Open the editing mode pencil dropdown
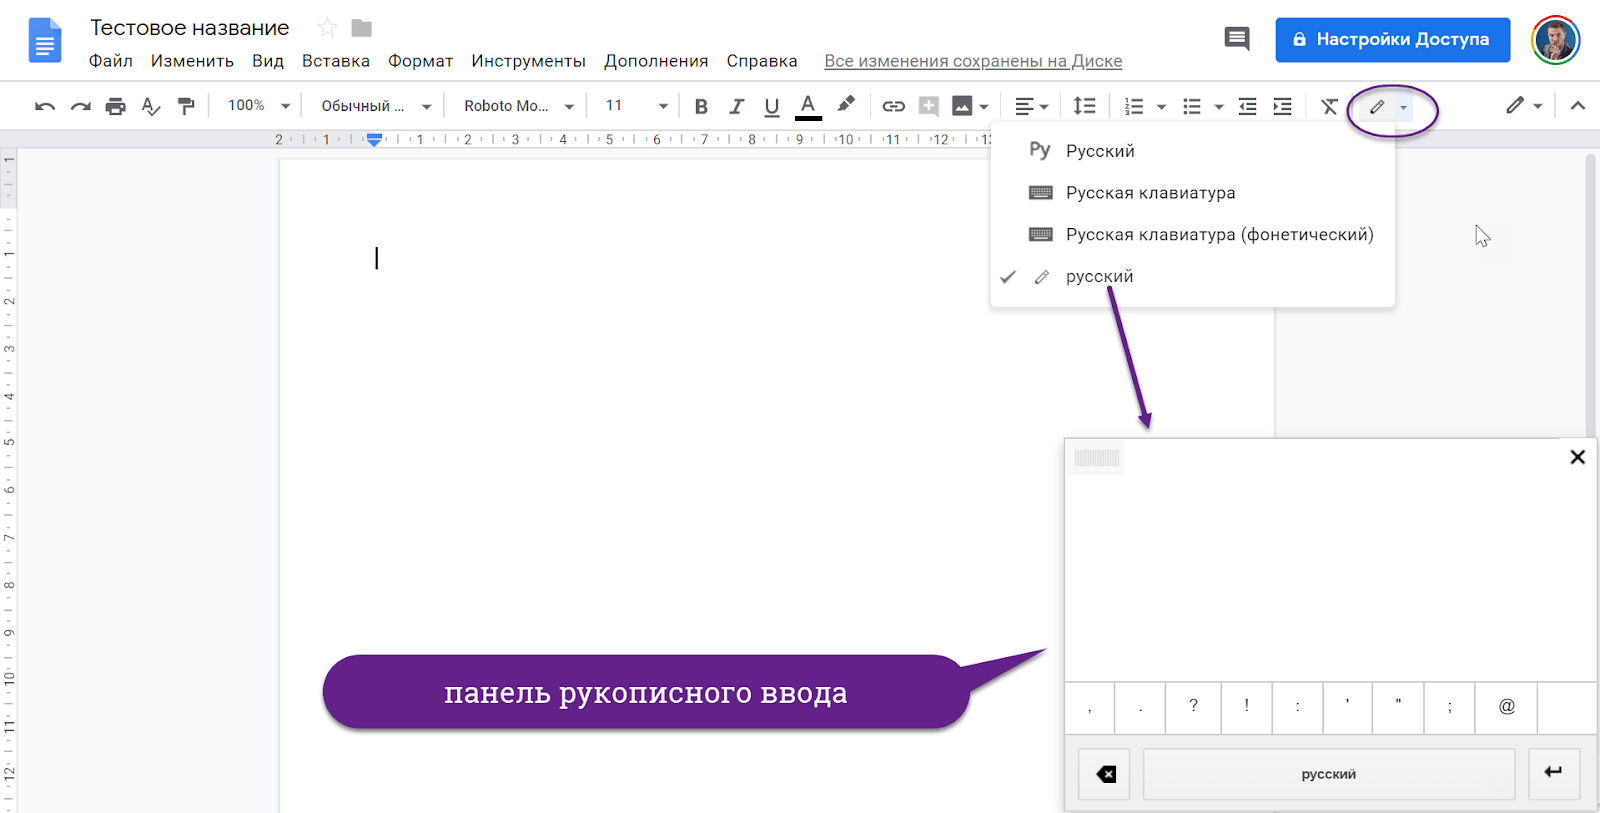Viewport: 1600px width, 813px height. 1524,105
